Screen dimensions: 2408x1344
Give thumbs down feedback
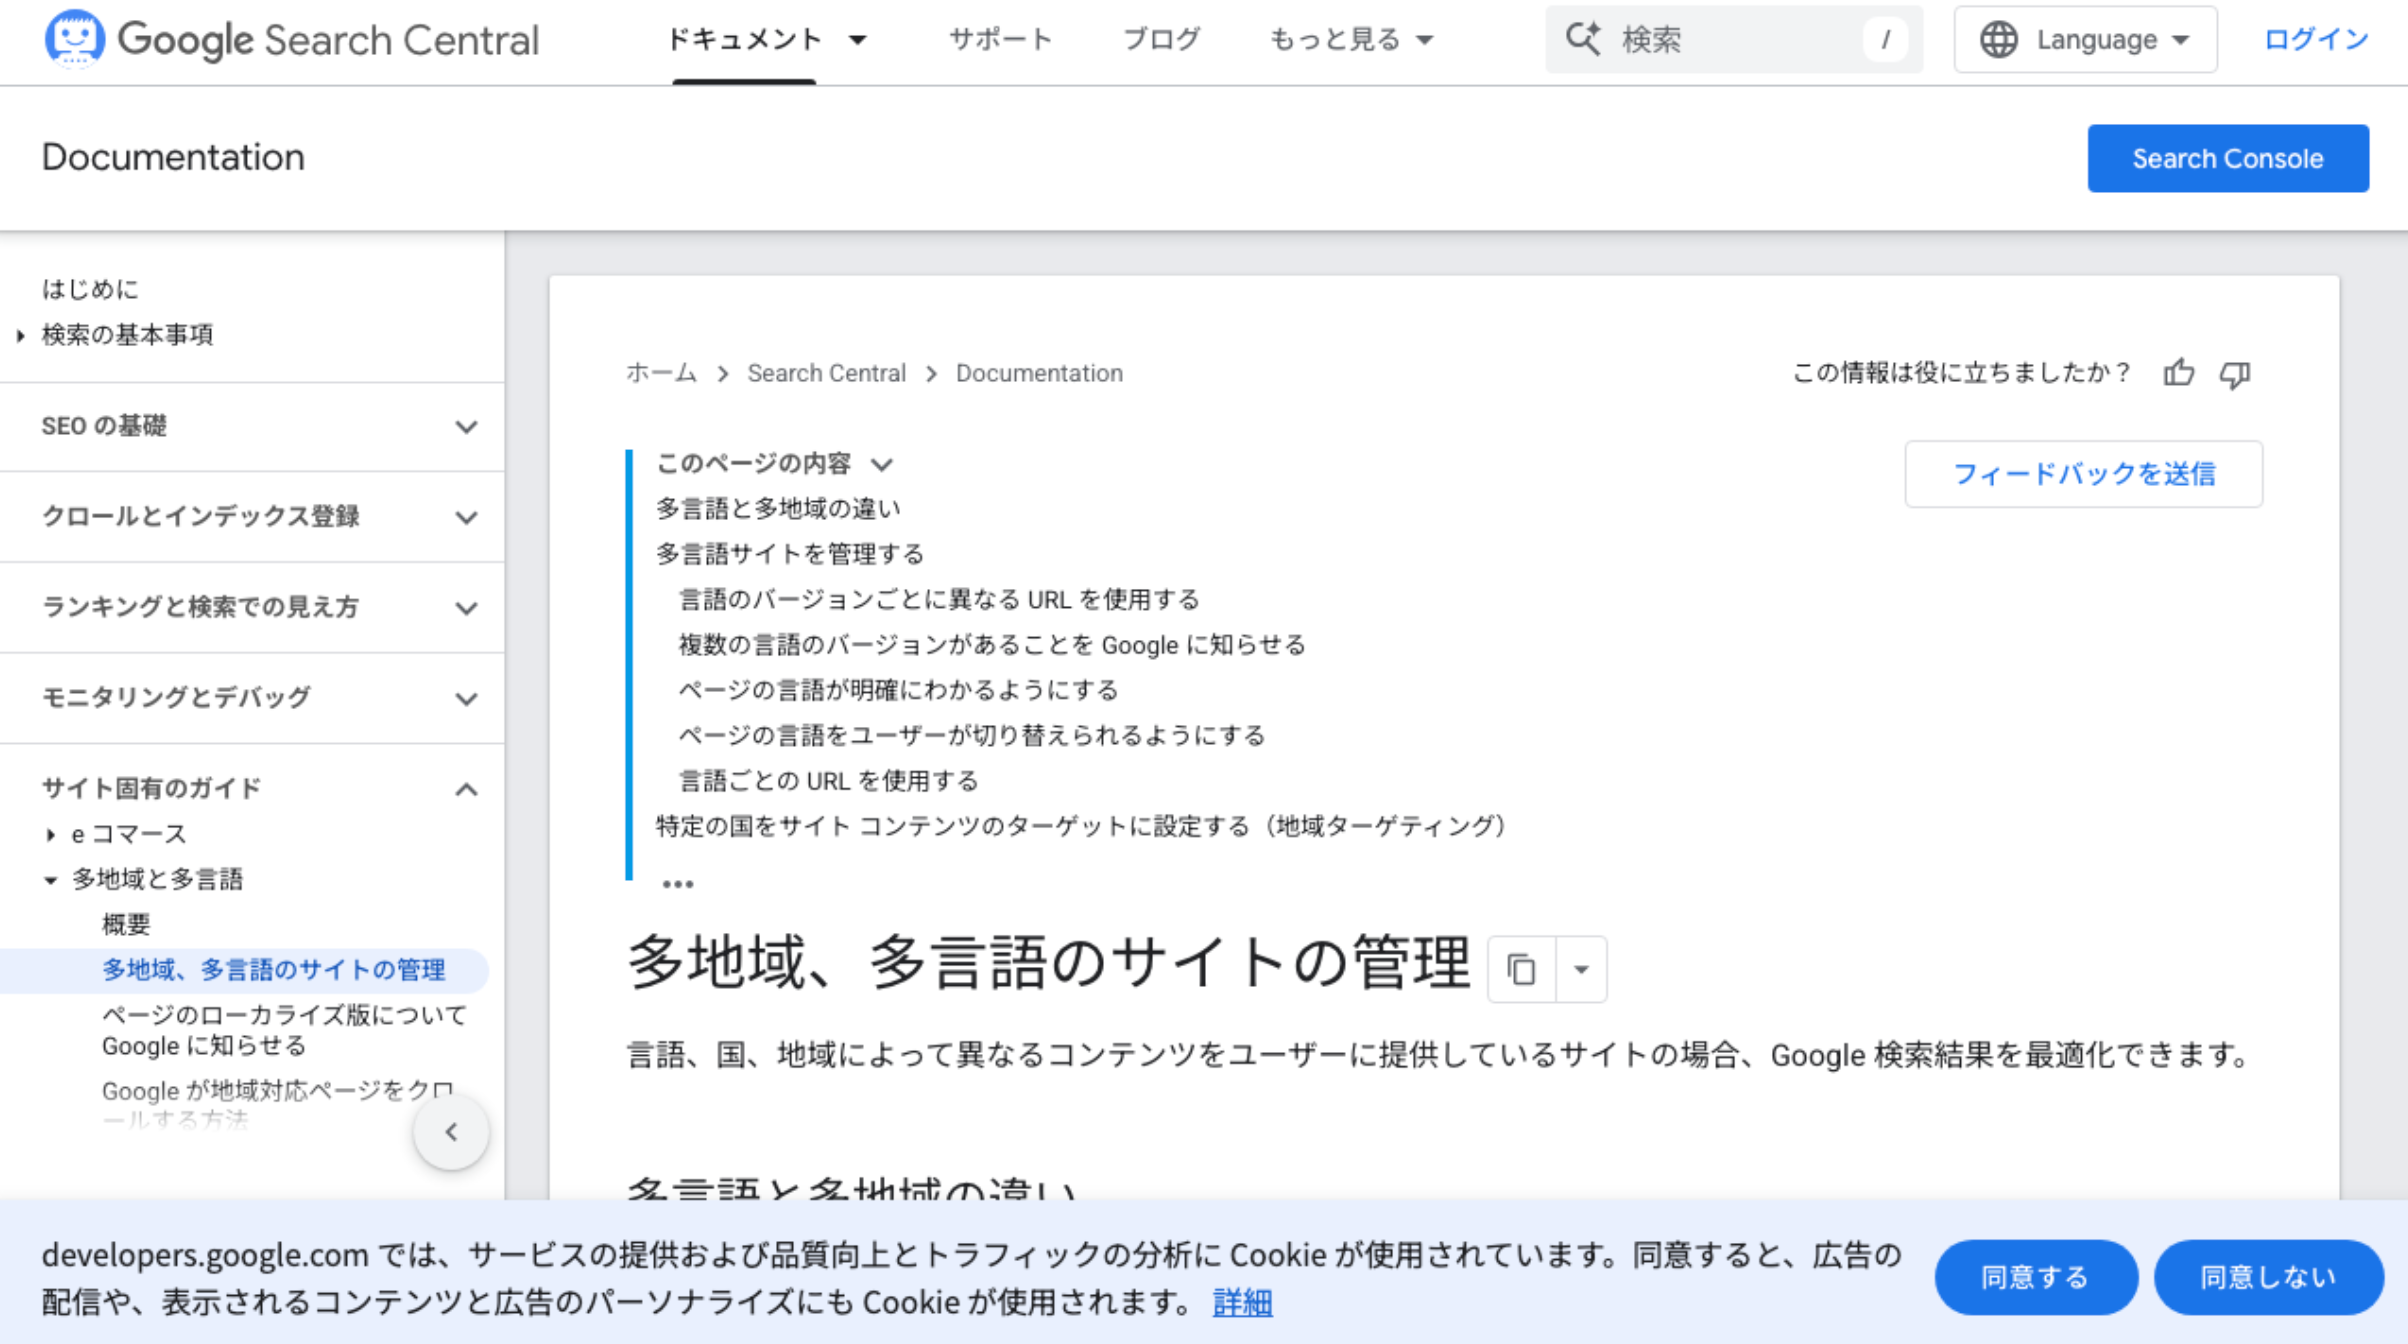(x=2235, y=374)
